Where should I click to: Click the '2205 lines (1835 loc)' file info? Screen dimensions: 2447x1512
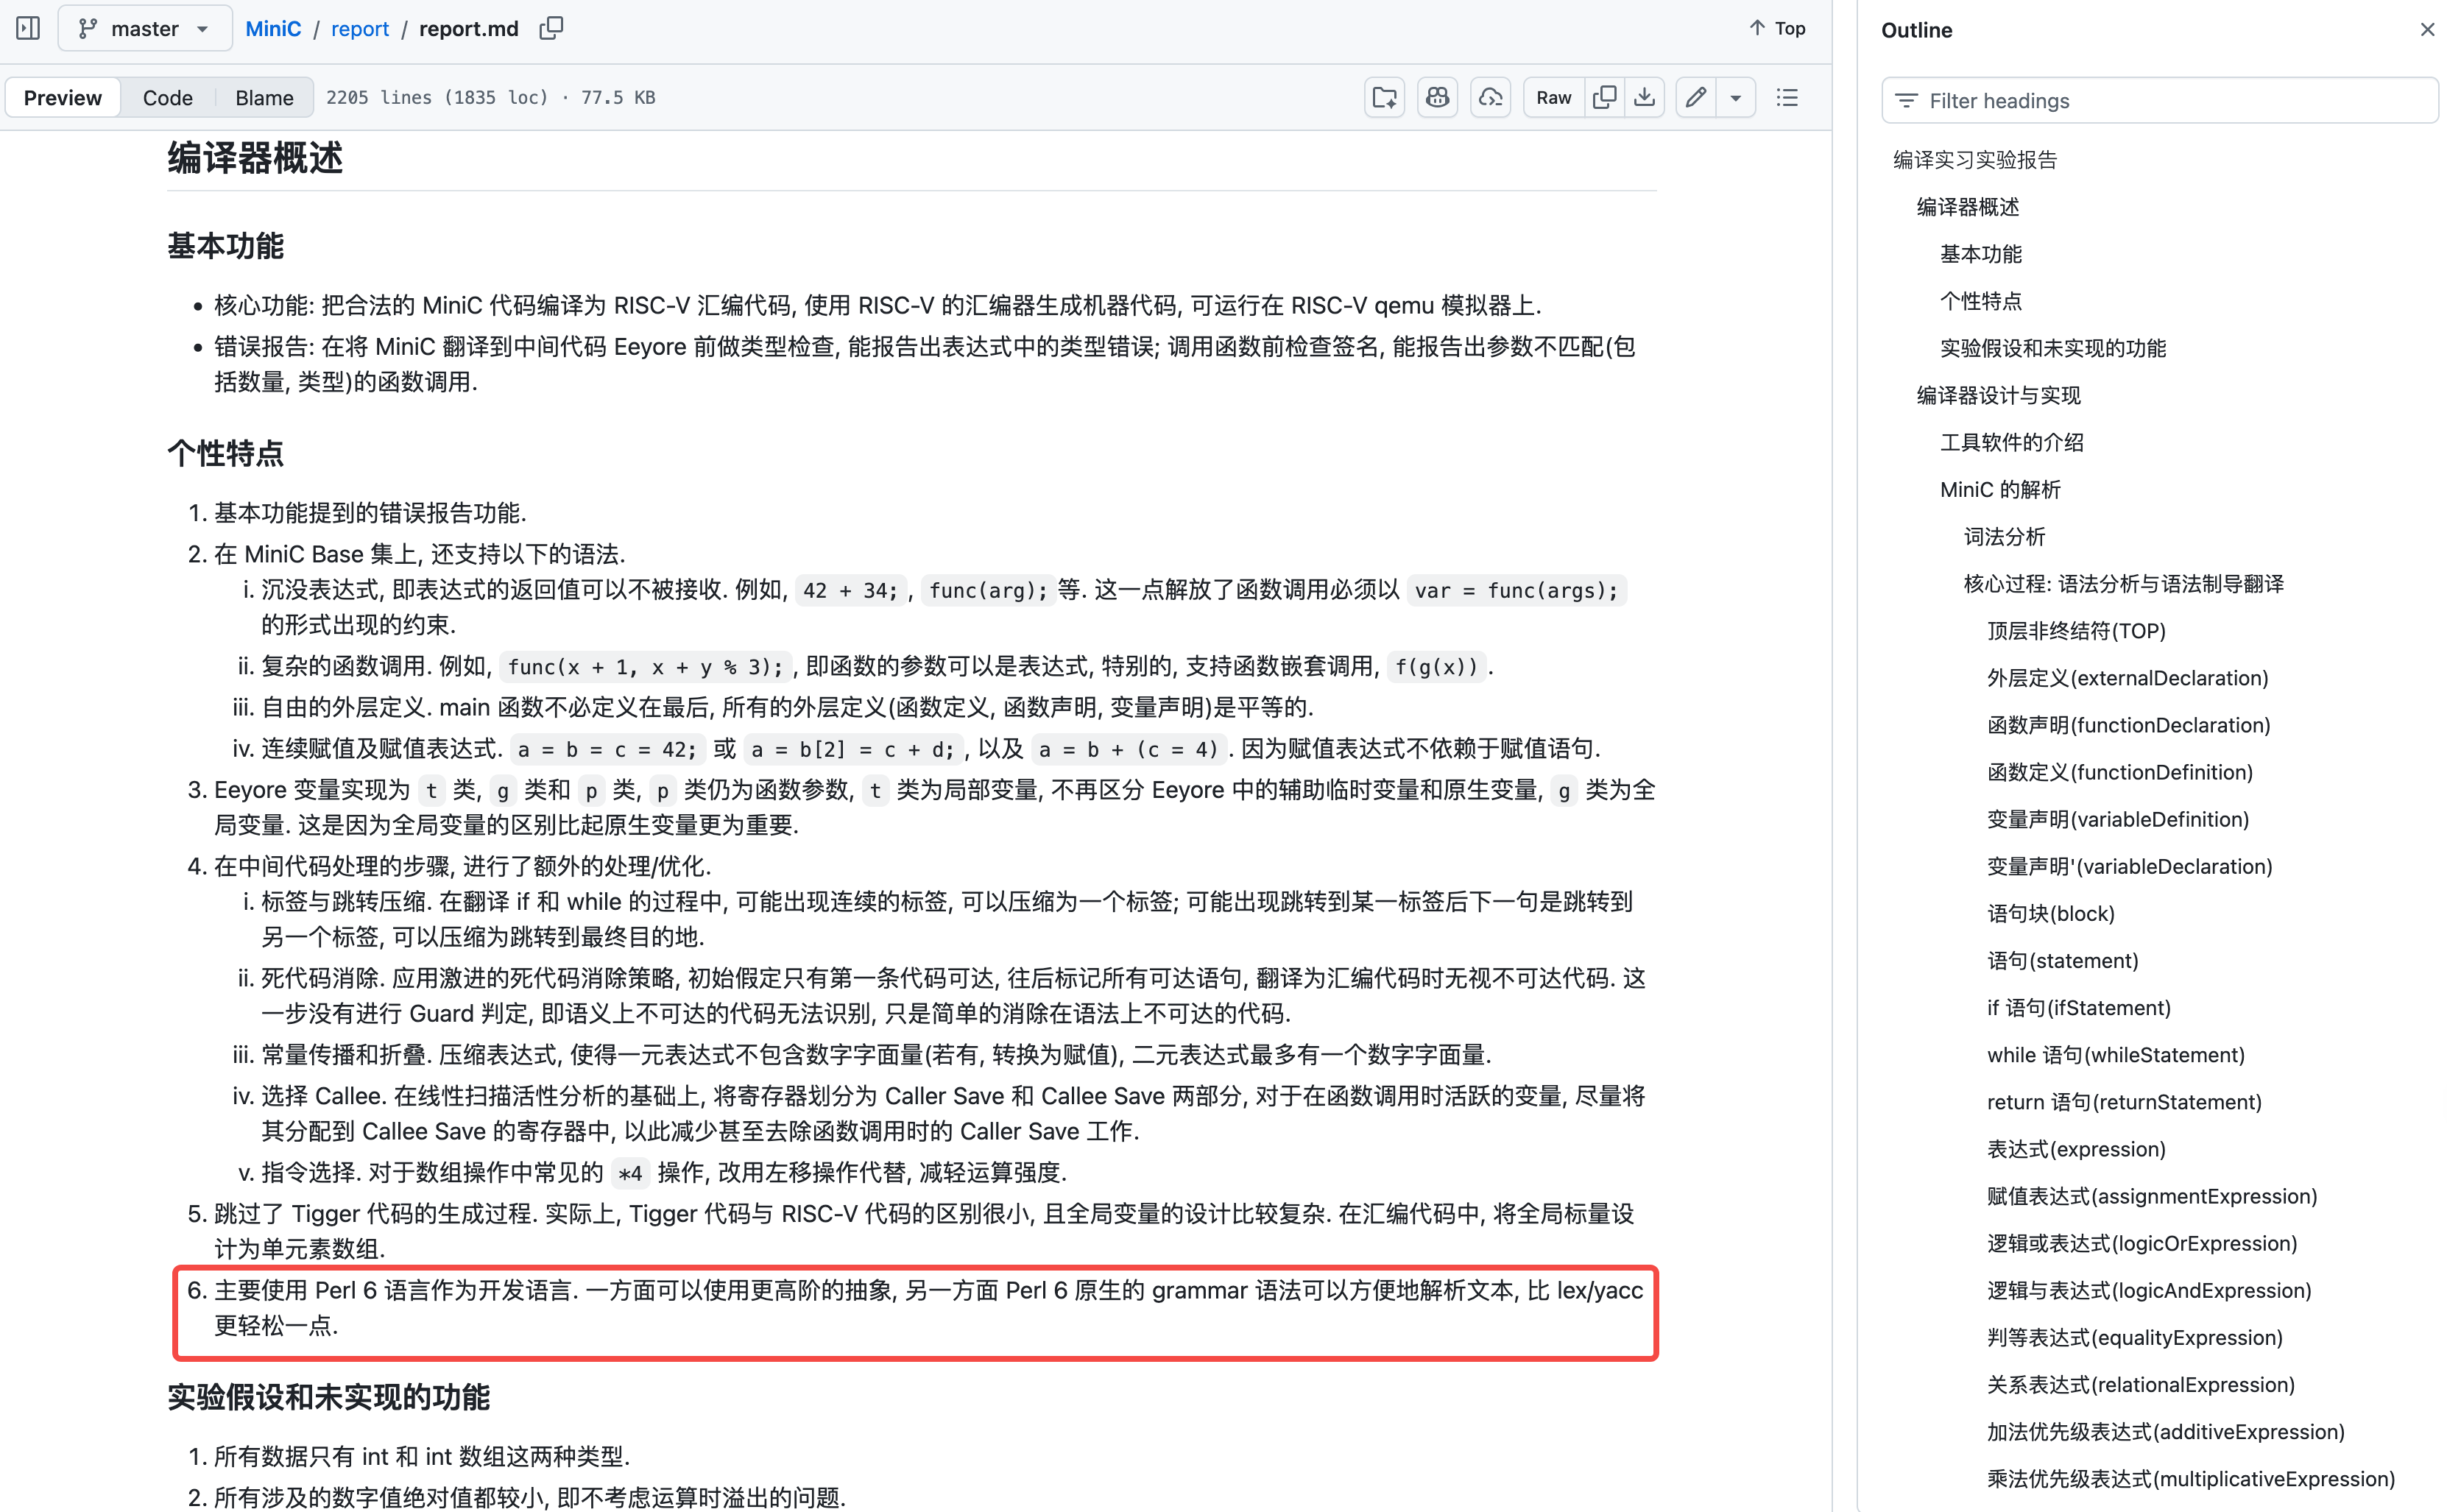(437, 97)
